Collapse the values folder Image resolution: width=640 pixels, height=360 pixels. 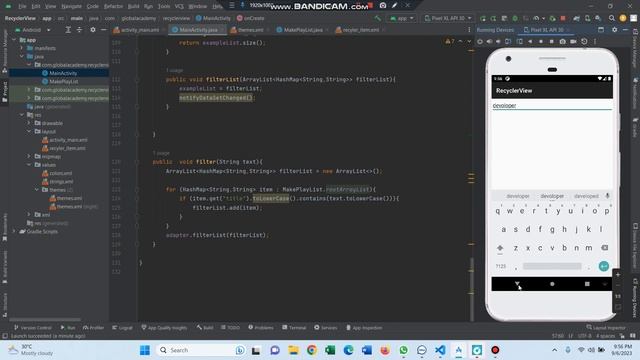click(29, 165)
